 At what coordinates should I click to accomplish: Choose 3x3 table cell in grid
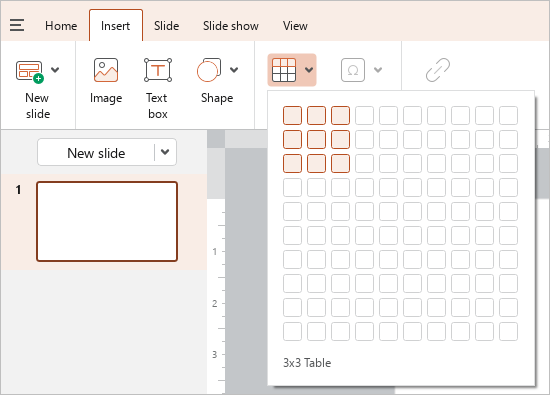coord(340,163)
